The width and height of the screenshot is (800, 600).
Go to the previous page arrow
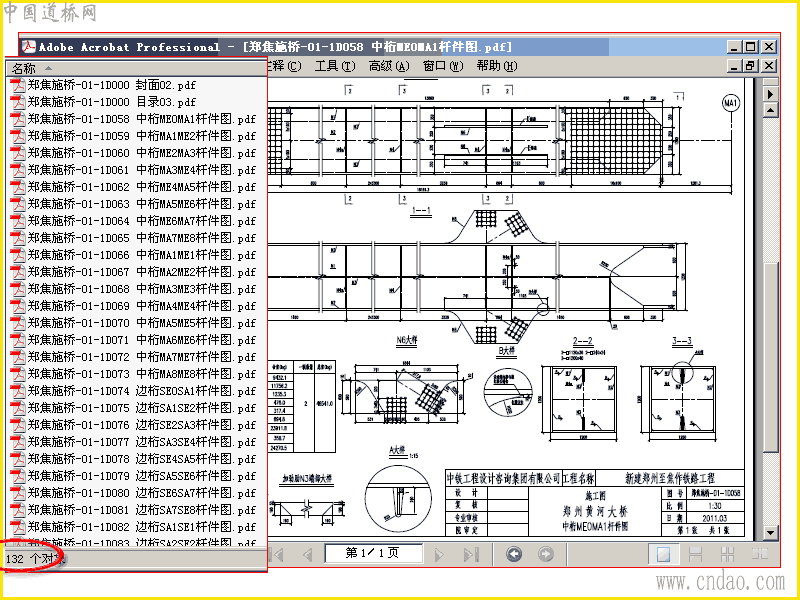pos(308,554)
